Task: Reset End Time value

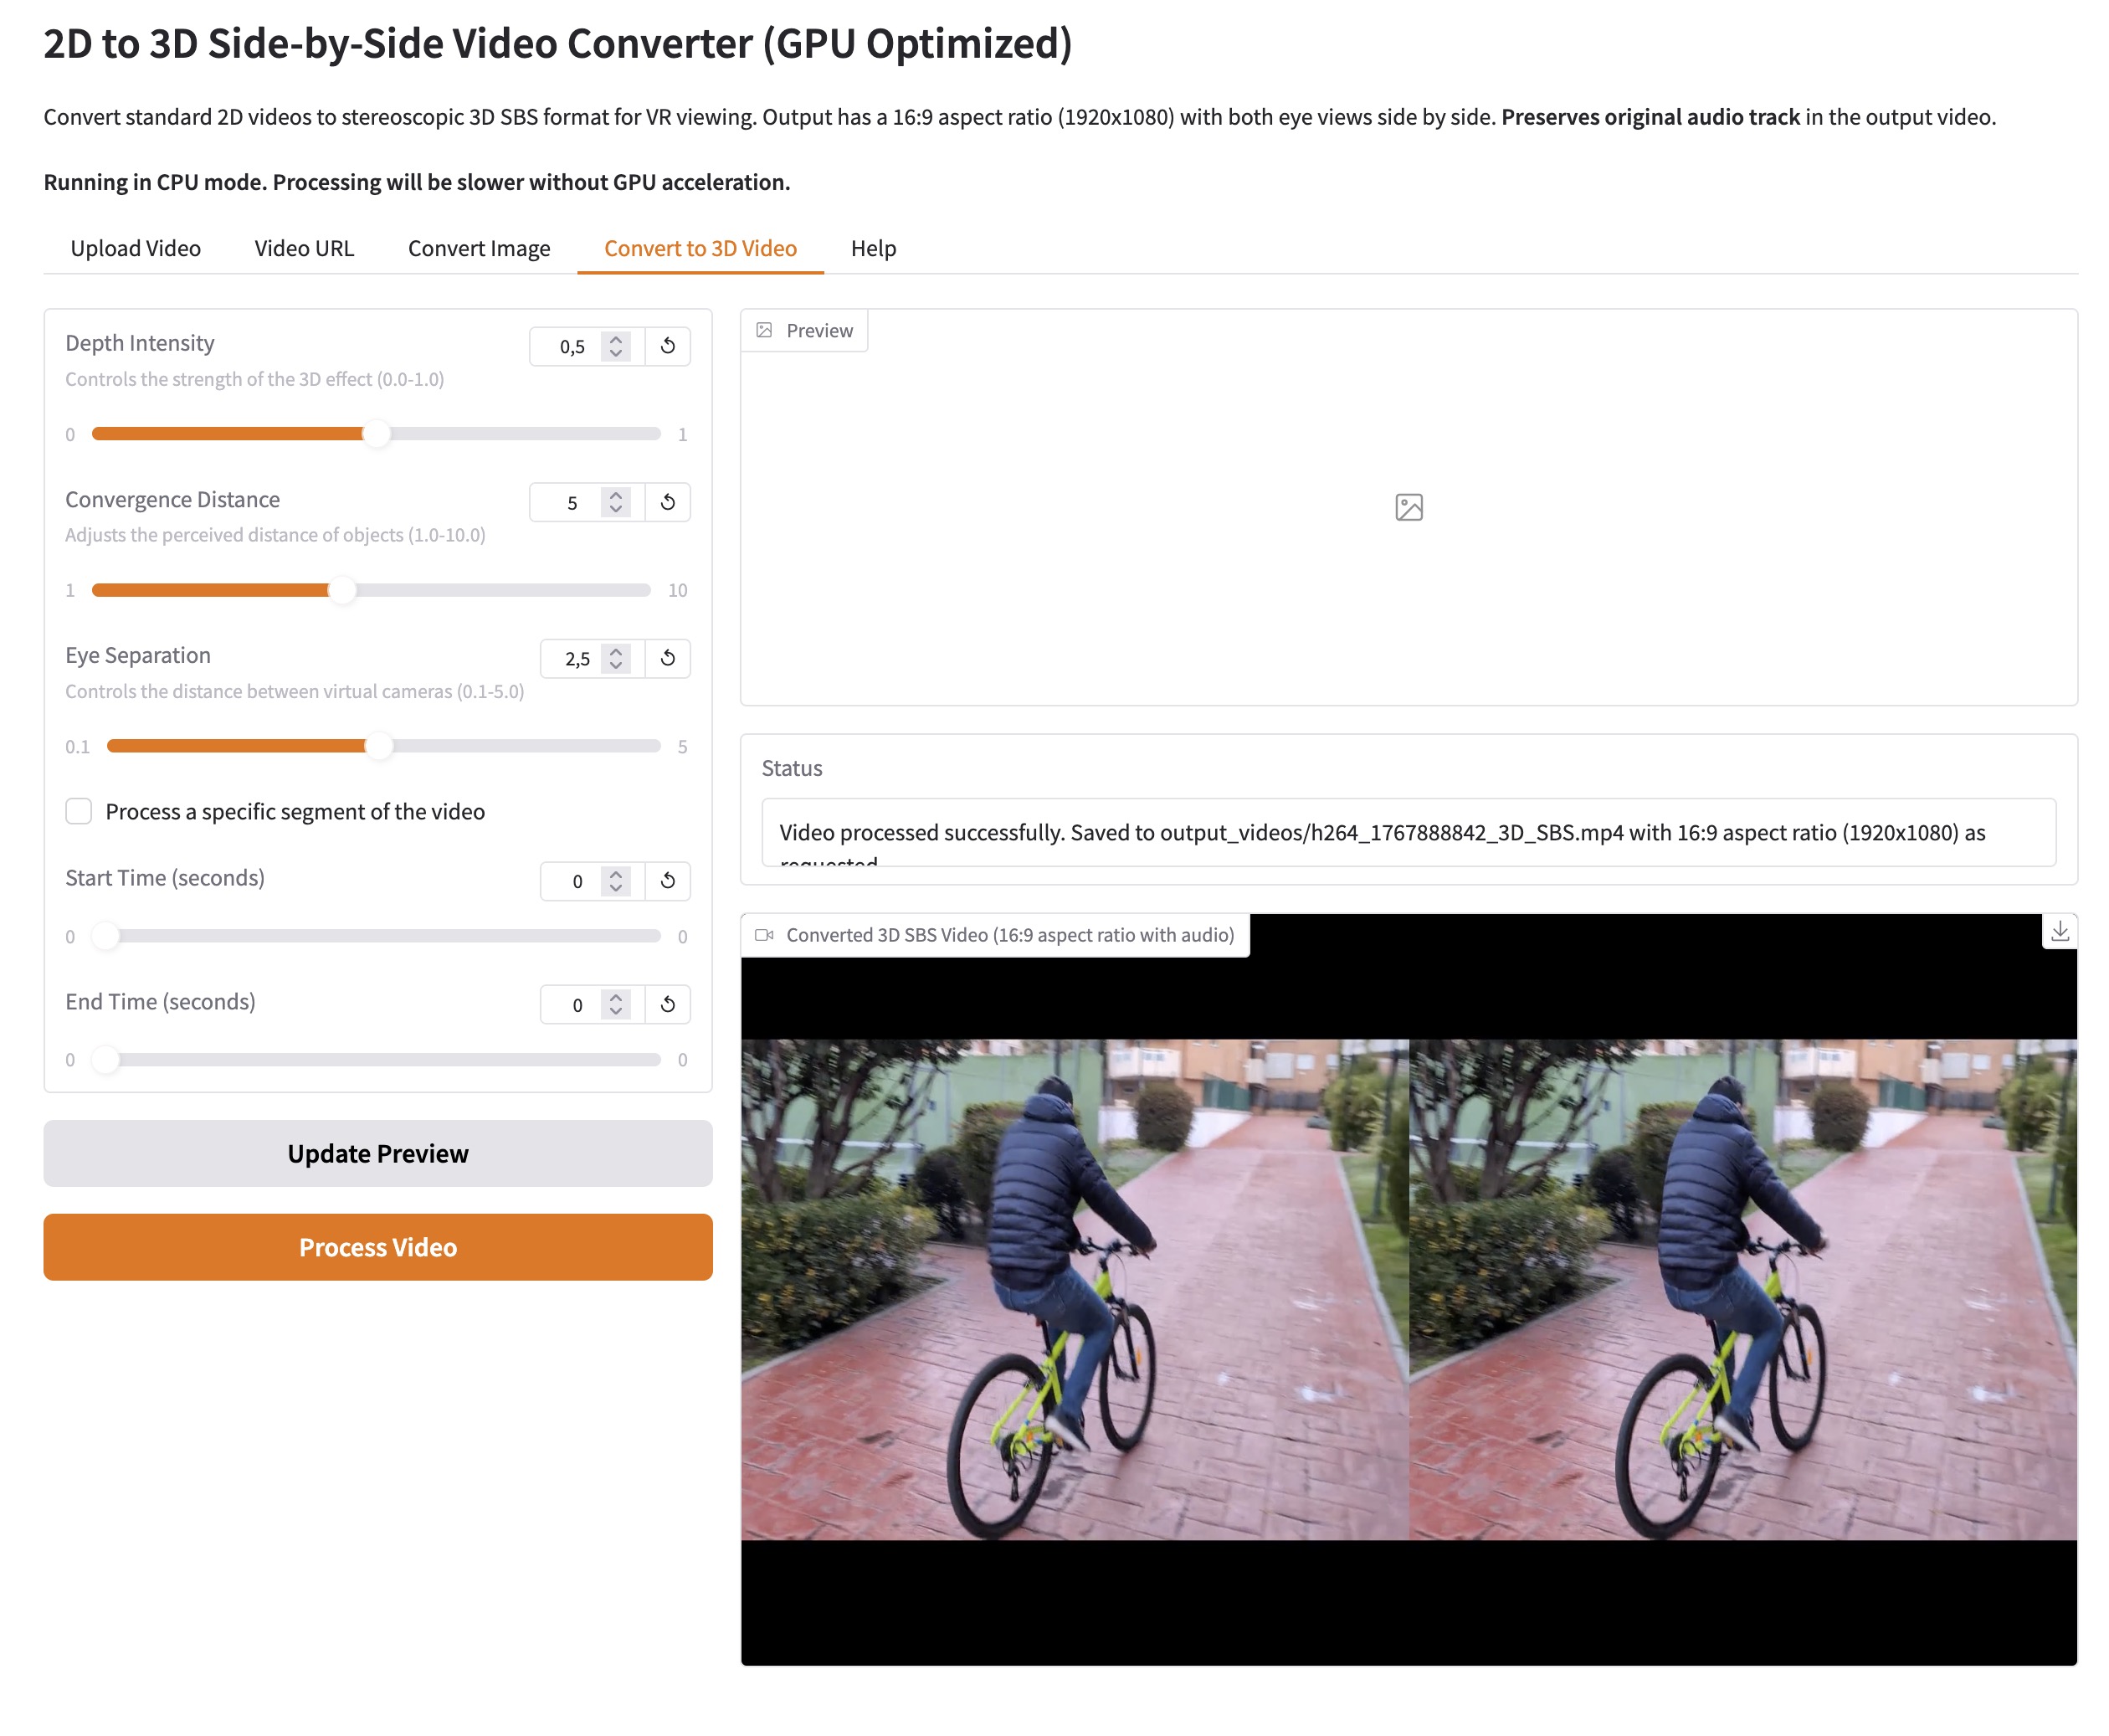Action: [667, 1005]
